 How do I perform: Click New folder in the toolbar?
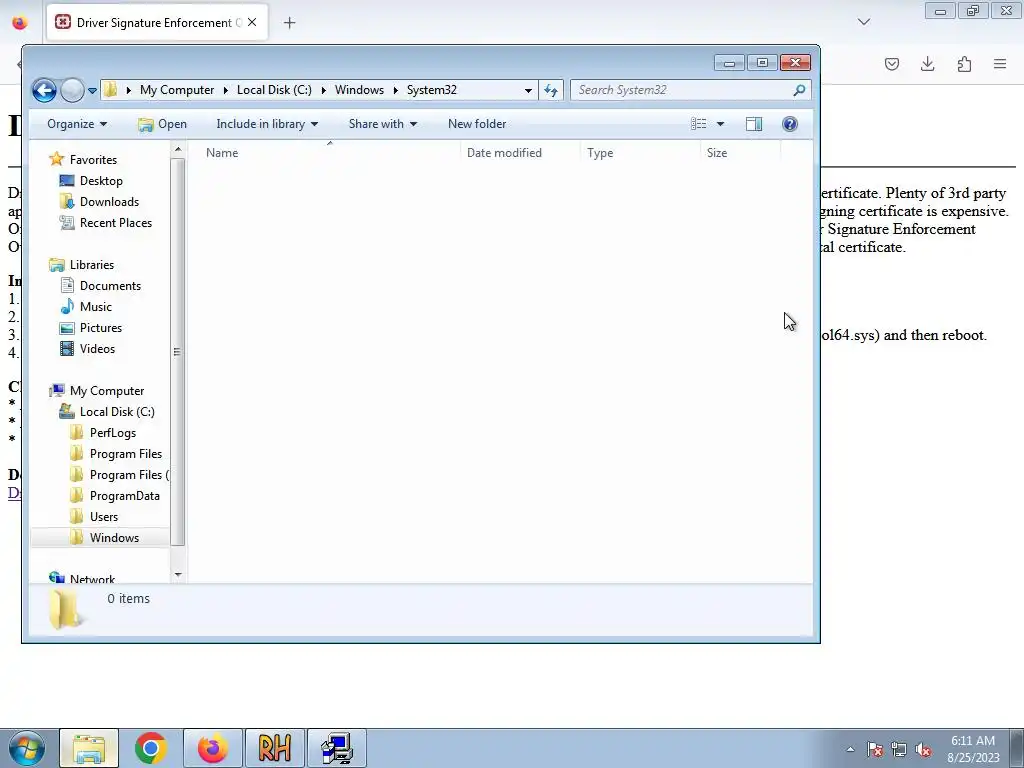pyautogui.click(x=477, y=124)
